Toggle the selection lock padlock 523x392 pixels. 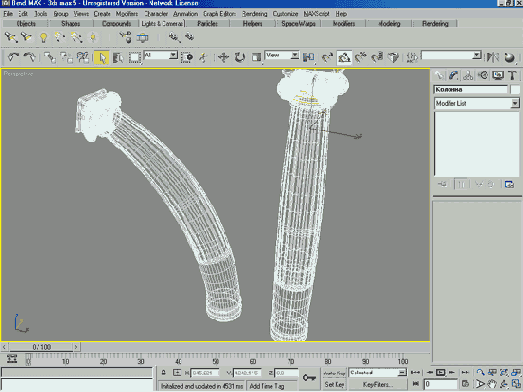coord(163,372)
